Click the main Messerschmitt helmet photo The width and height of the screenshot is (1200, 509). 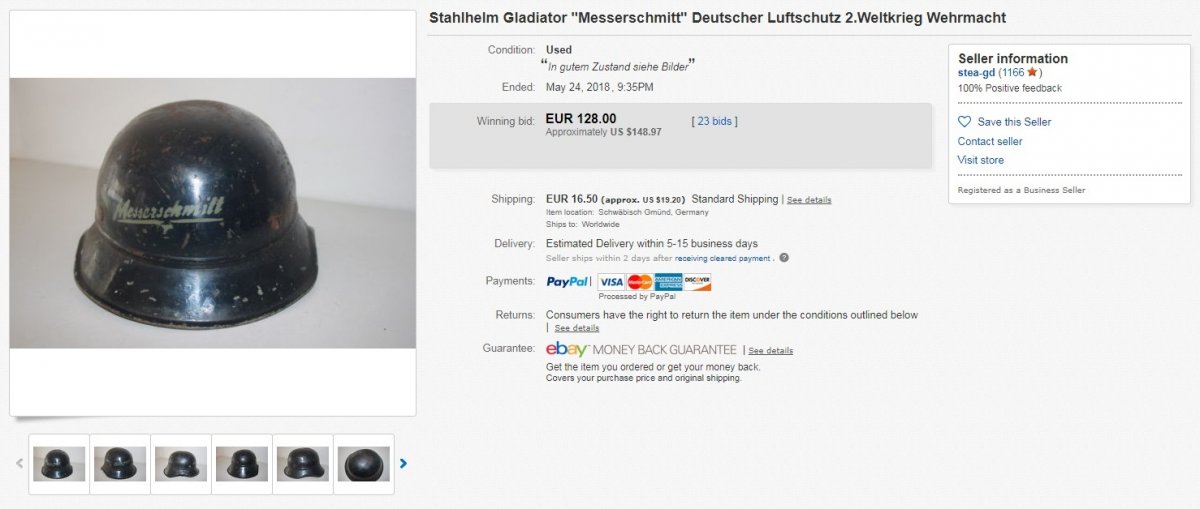point(213,213)
